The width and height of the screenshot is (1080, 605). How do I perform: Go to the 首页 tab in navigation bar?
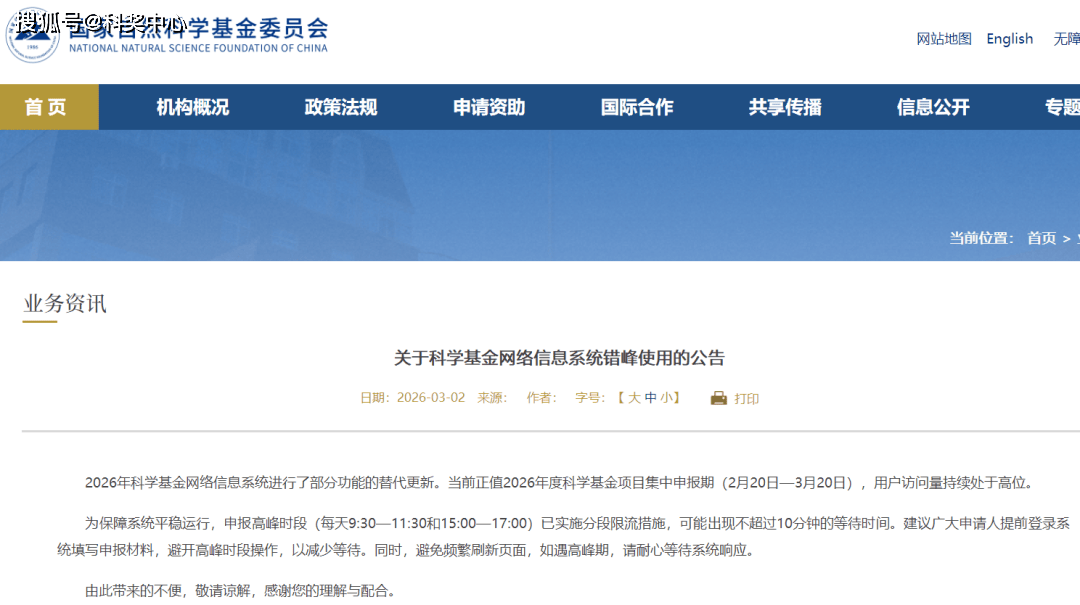pyautogui.click(x=47, y=107)
